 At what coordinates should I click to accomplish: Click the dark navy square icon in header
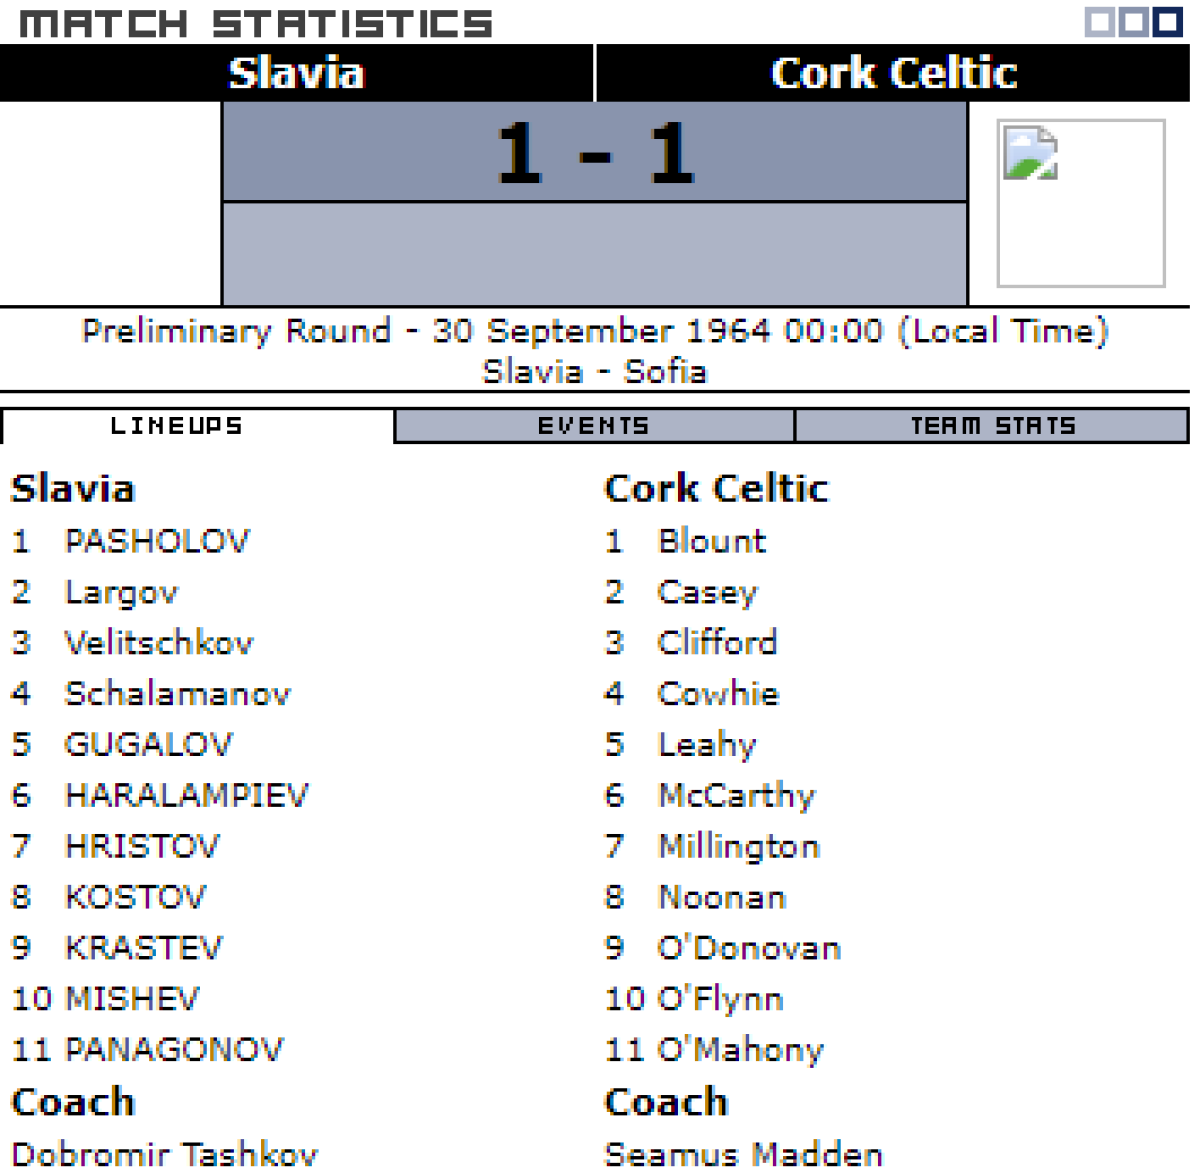(x=1167, y=22)
